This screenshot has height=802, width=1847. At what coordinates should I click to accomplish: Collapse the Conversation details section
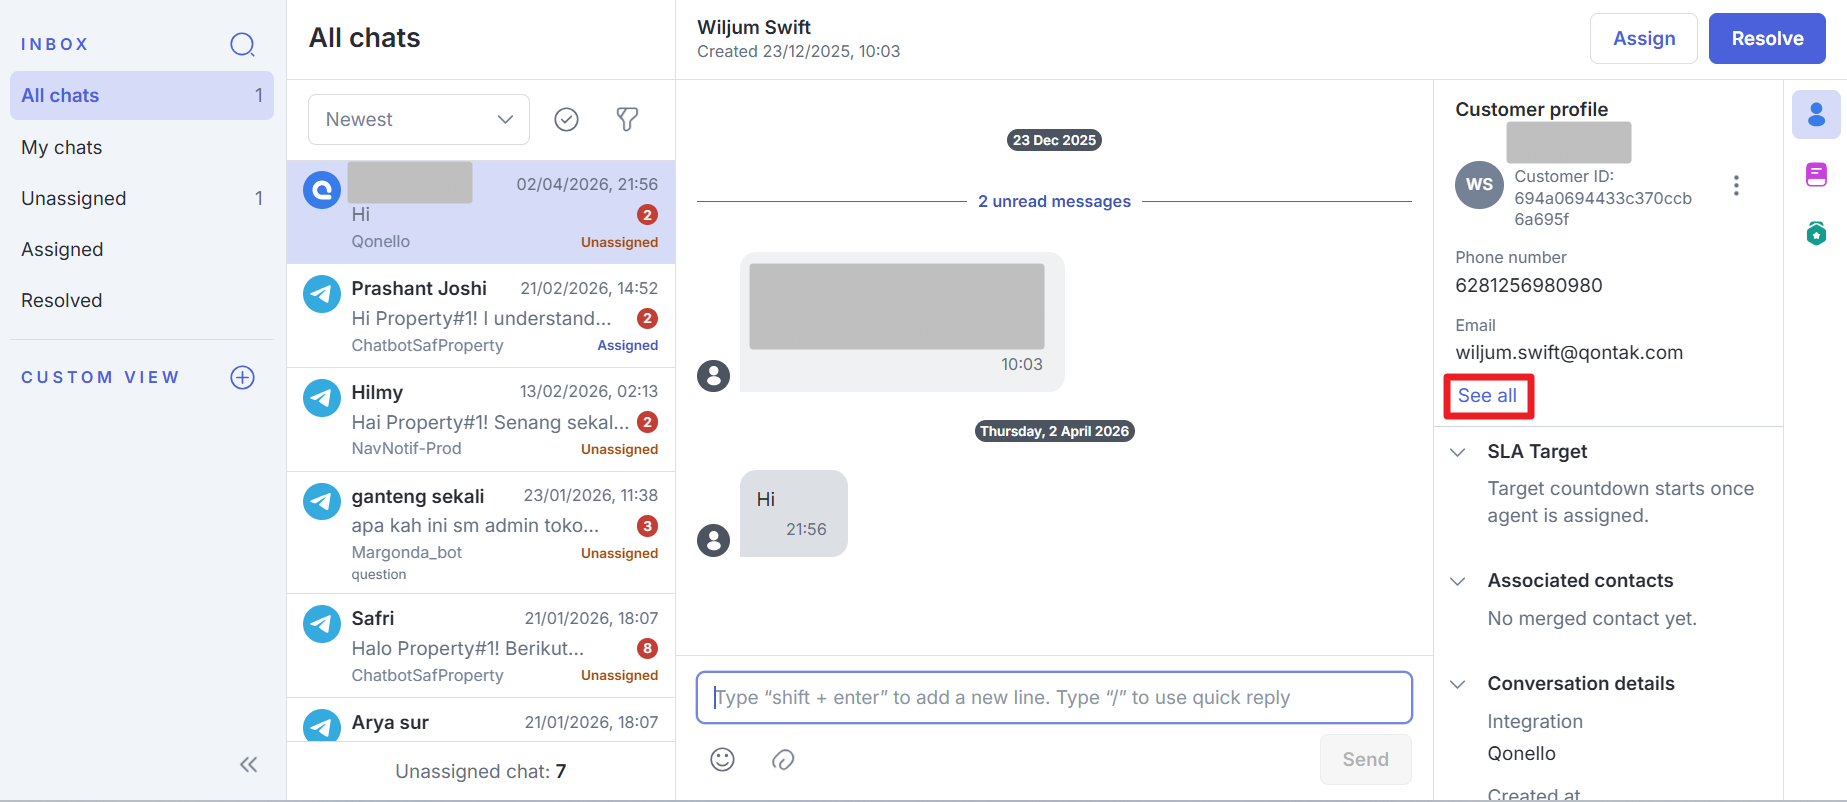click(x=1458, y=684)
